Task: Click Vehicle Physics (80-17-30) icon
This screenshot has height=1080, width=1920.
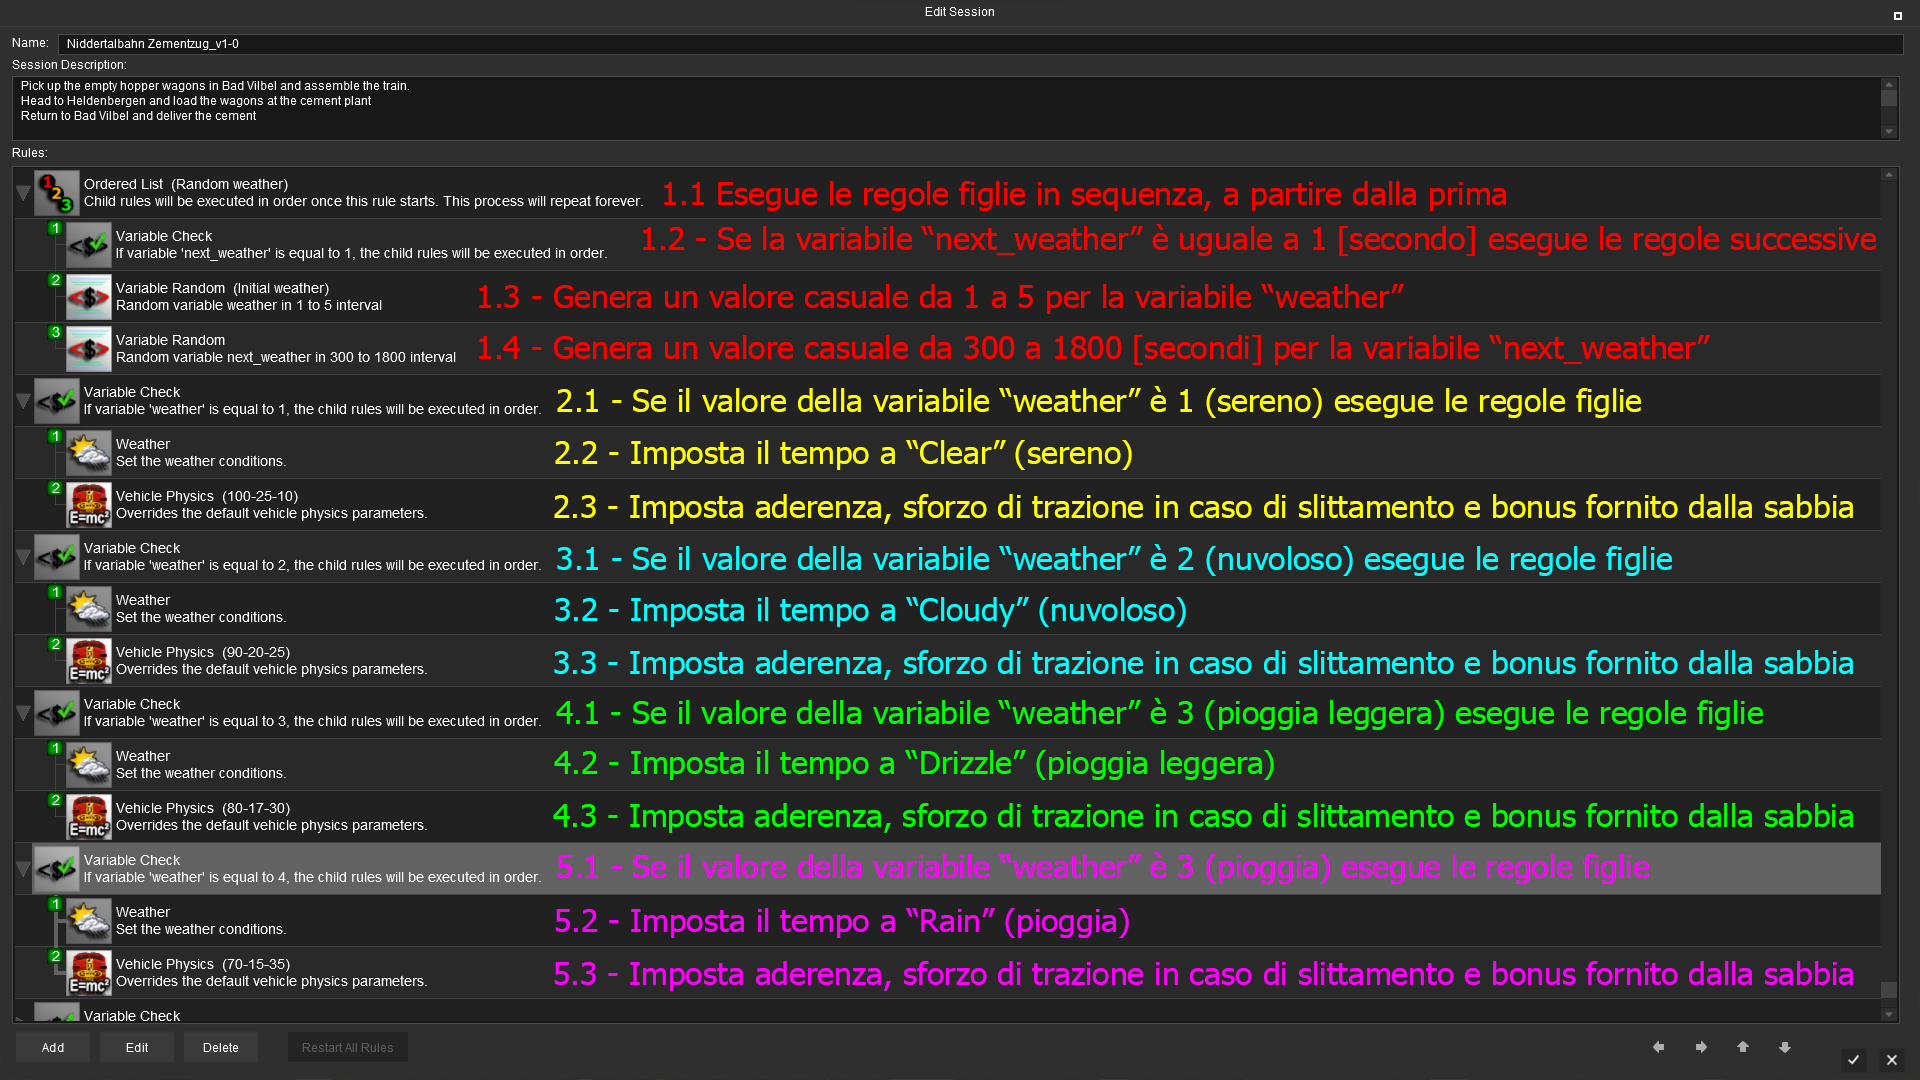Action: 88,817
